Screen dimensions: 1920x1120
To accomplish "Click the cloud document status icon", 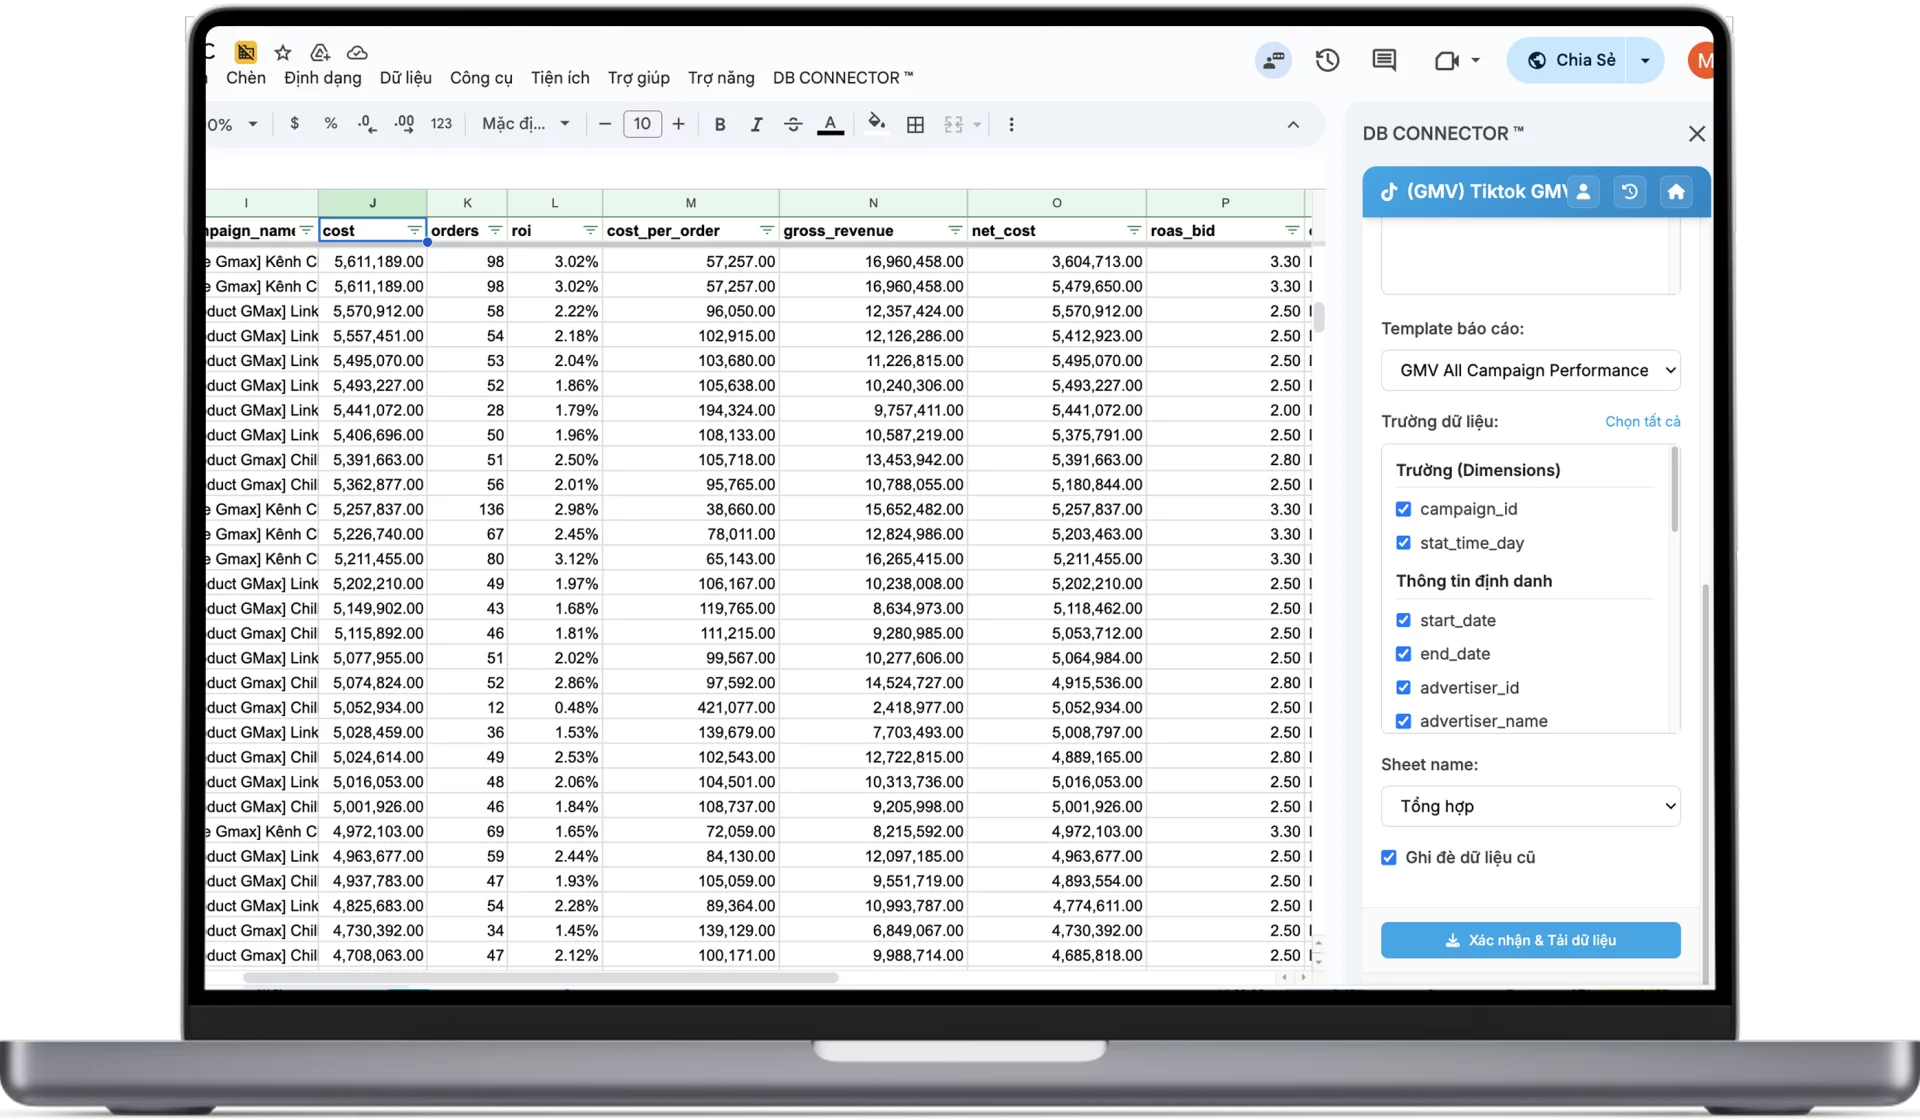I will coord(357,52).
